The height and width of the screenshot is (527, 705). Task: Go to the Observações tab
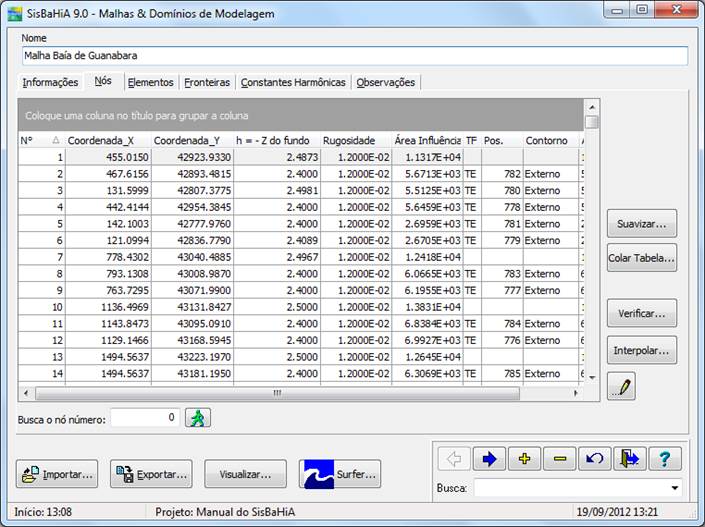coord(386,82)
